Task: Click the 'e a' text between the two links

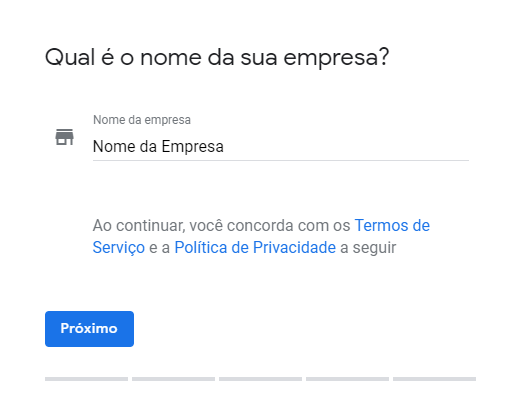Action: click(x=159, y=248)
